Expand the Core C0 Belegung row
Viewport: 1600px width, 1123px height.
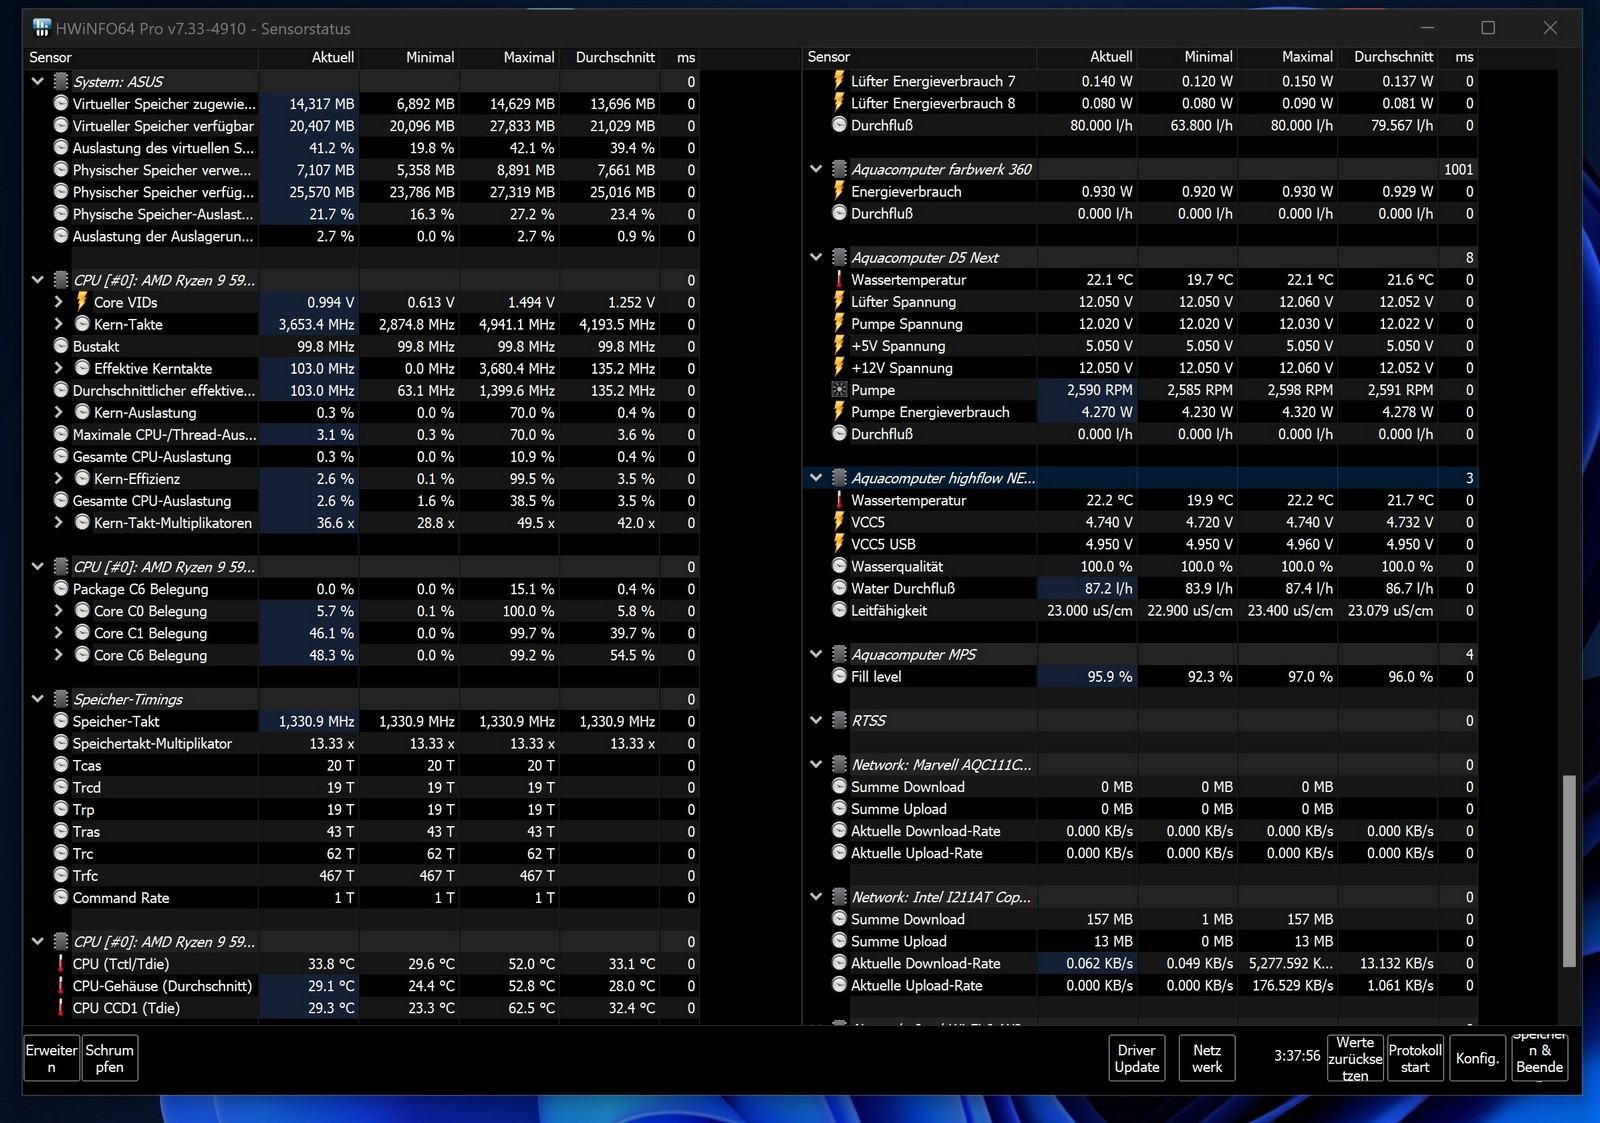pyautogui.click(x=58, y=611)
